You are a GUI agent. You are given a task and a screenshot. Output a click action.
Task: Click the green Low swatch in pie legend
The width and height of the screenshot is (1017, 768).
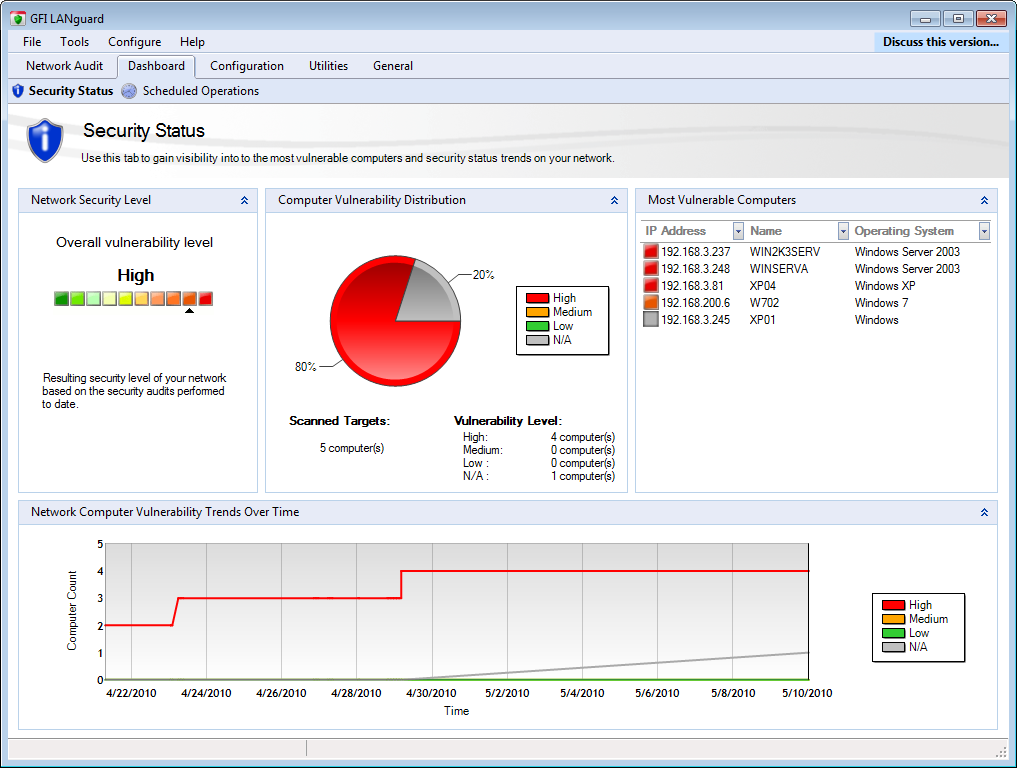tap(537, 326)
